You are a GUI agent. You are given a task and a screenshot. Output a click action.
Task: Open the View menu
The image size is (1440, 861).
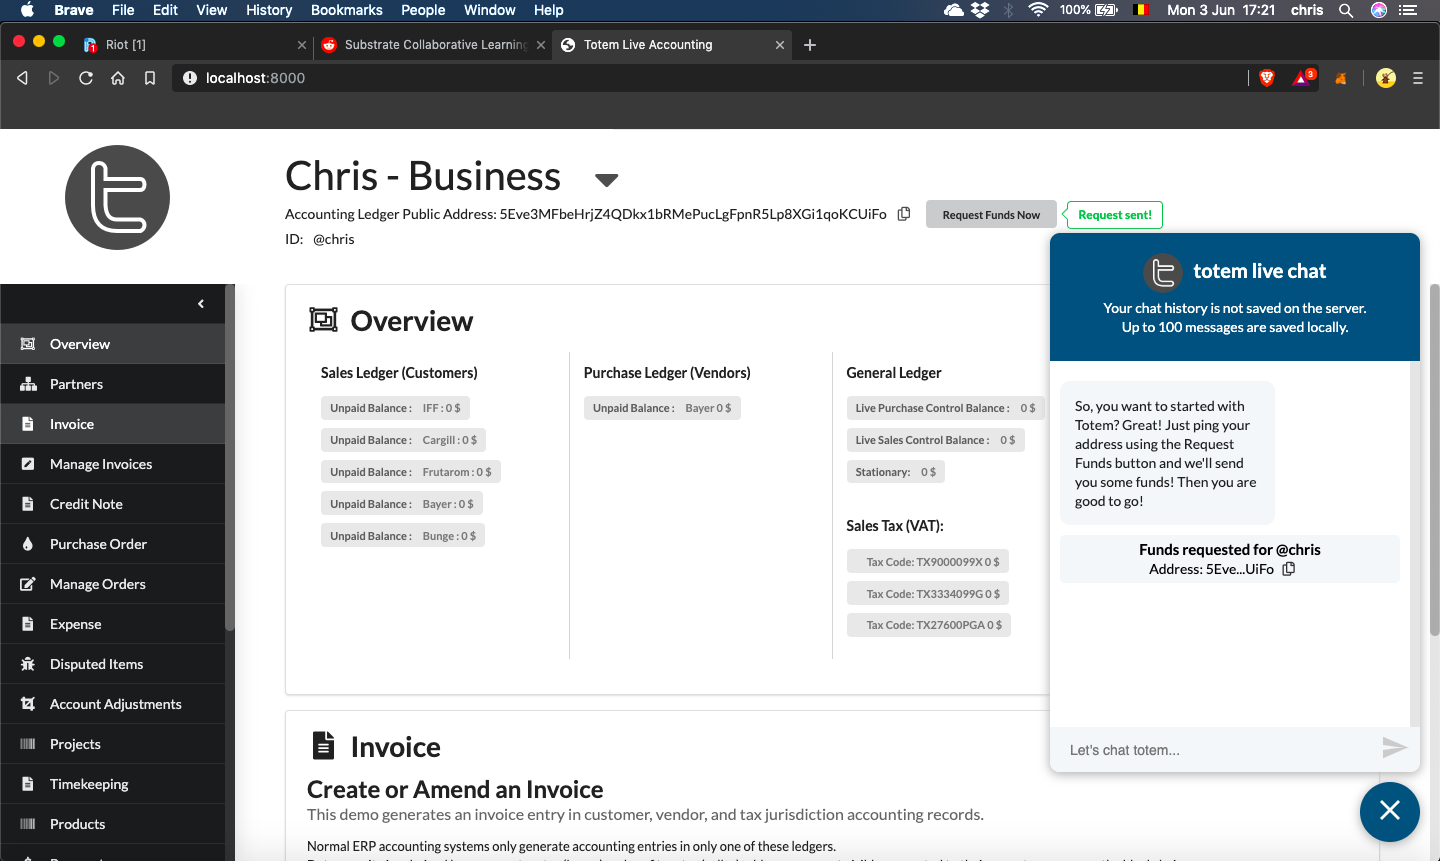(211, 10)
